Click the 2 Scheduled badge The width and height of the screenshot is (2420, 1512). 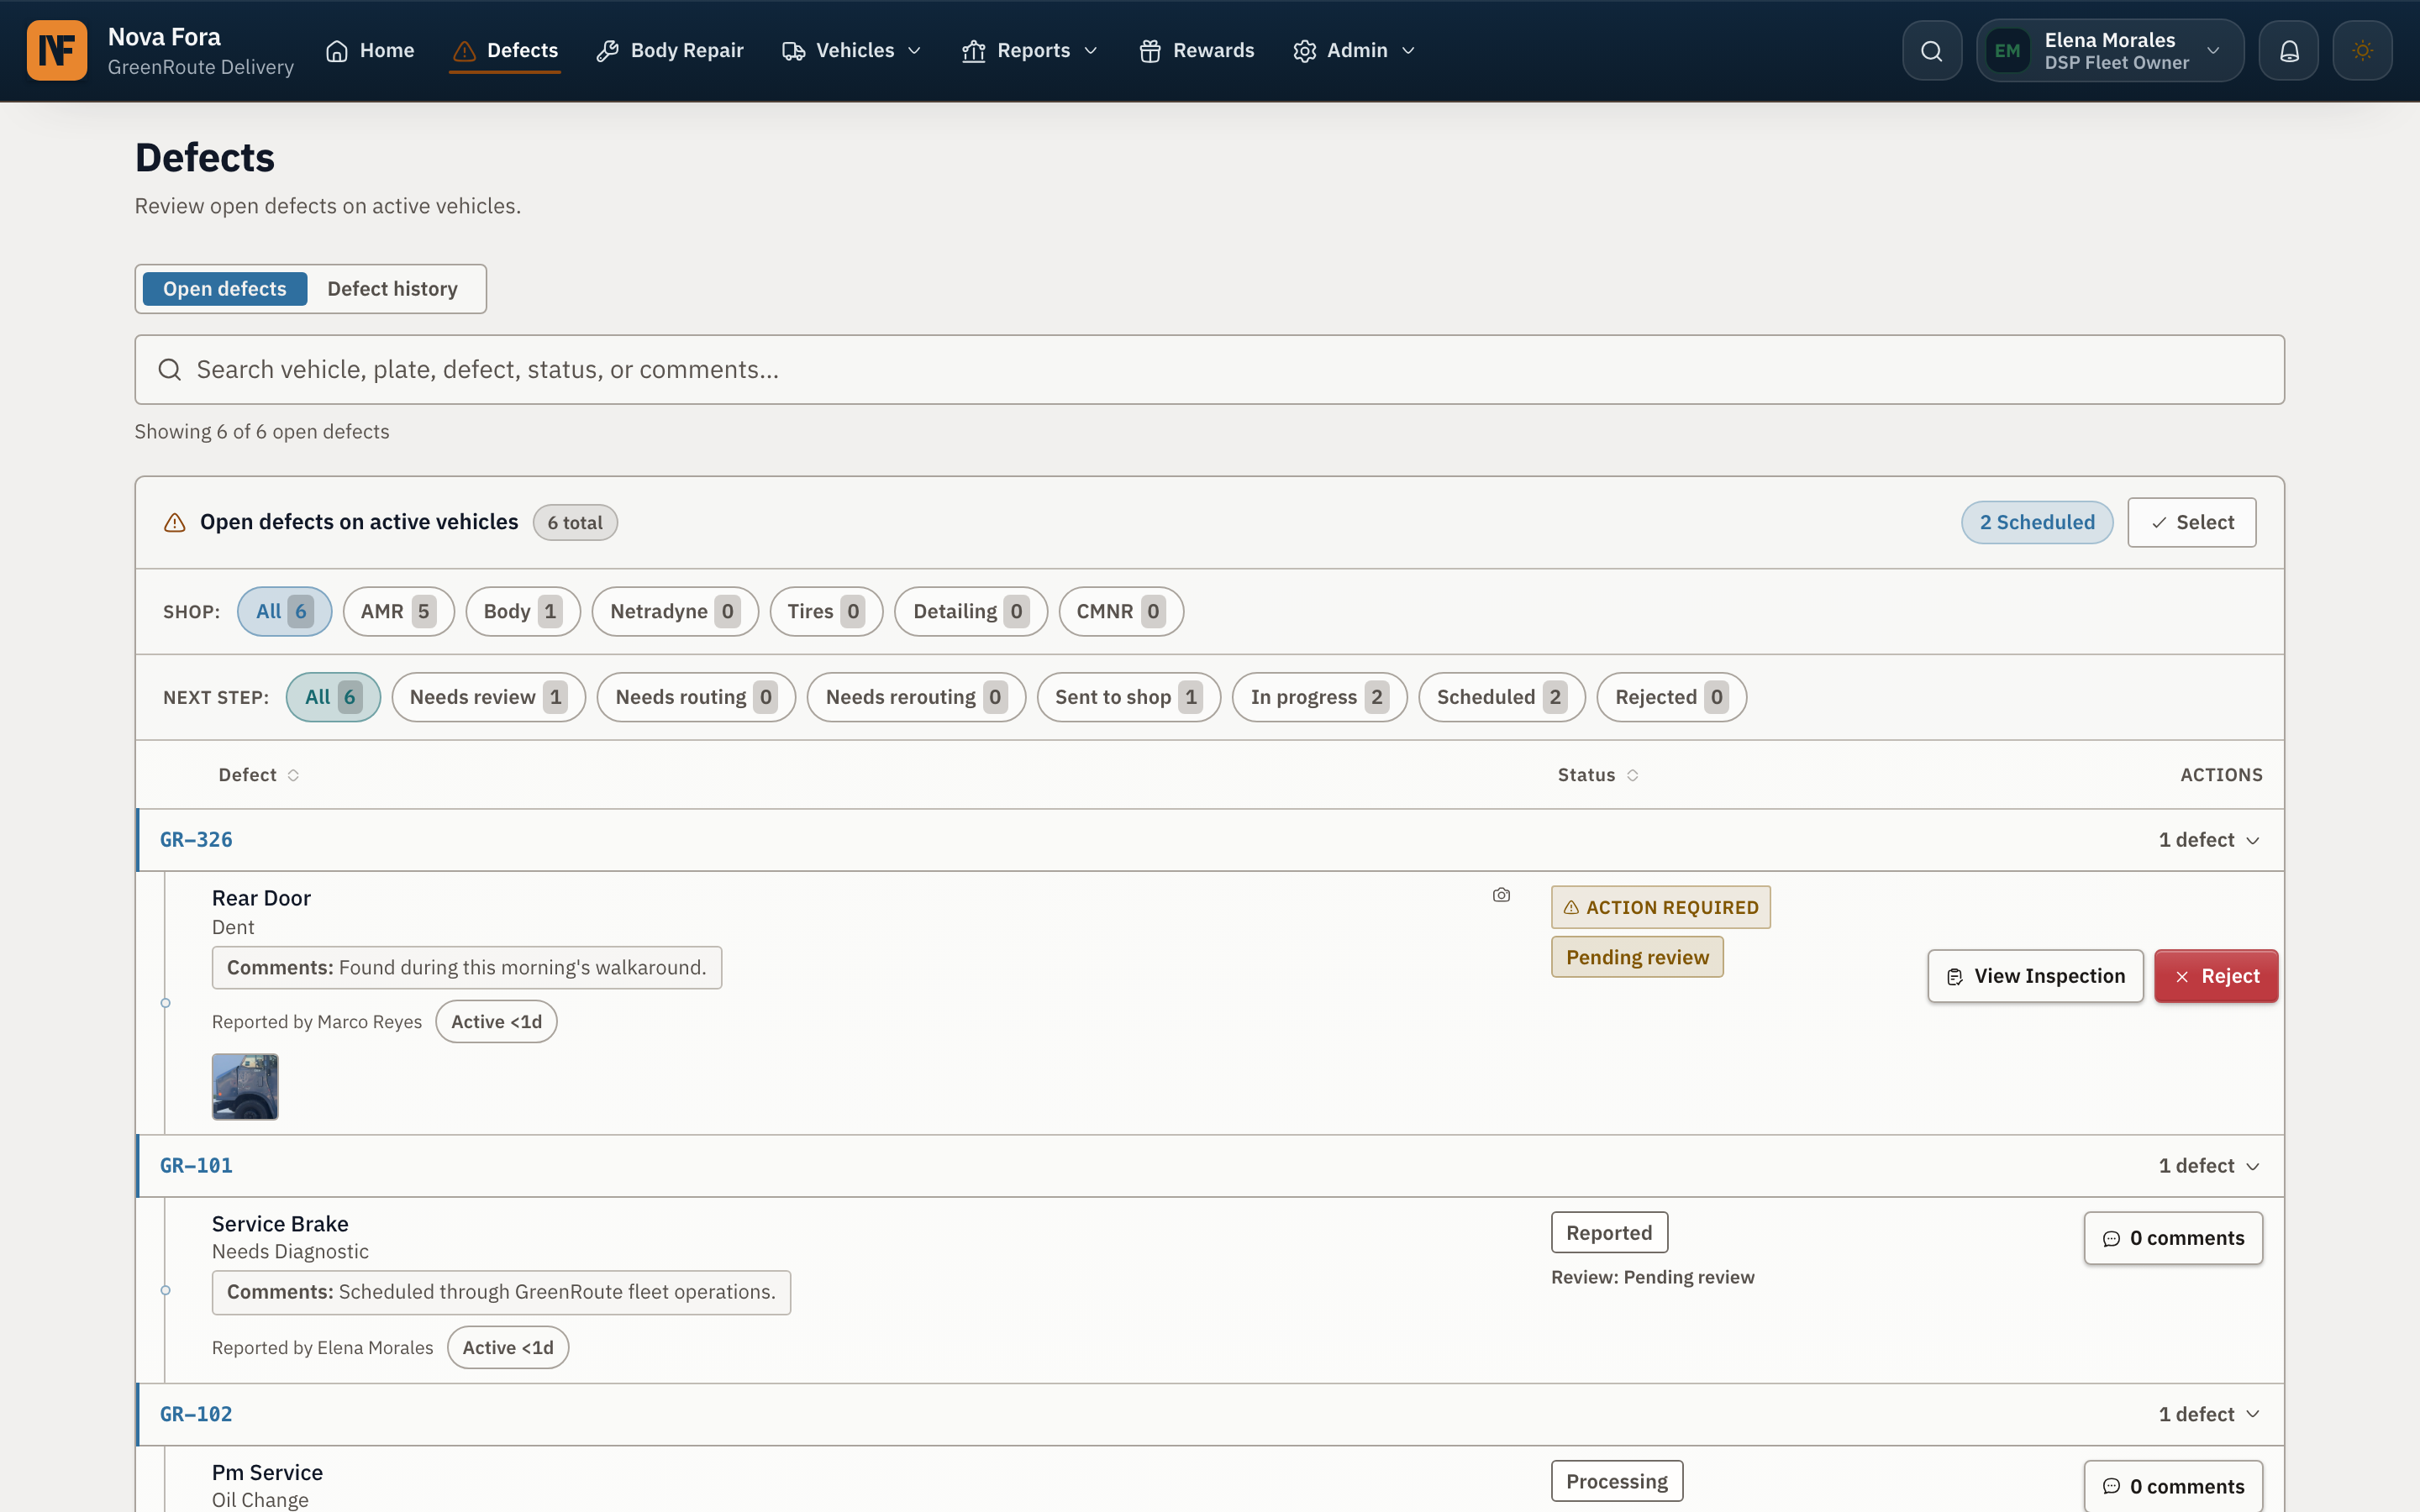coord(2037,522)
